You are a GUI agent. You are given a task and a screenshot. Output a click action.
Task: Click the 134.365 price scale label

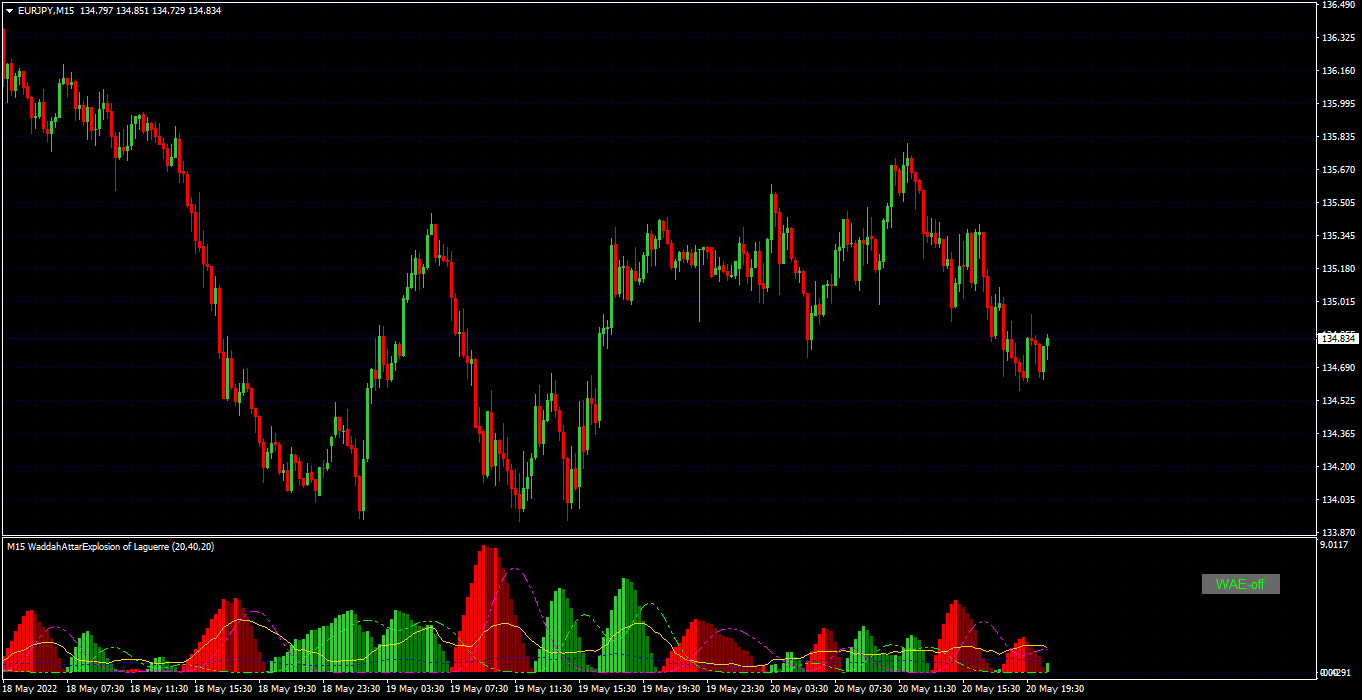(1338, 434)
